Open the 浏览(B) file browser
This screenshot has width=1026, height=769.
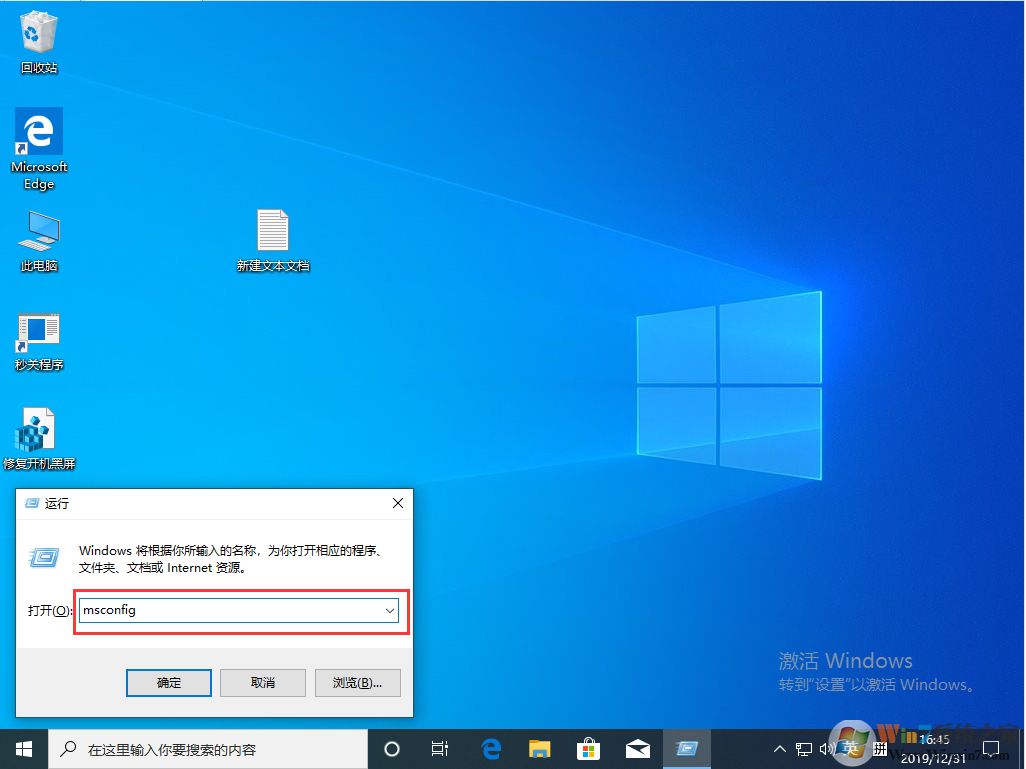tap(357, 682)
